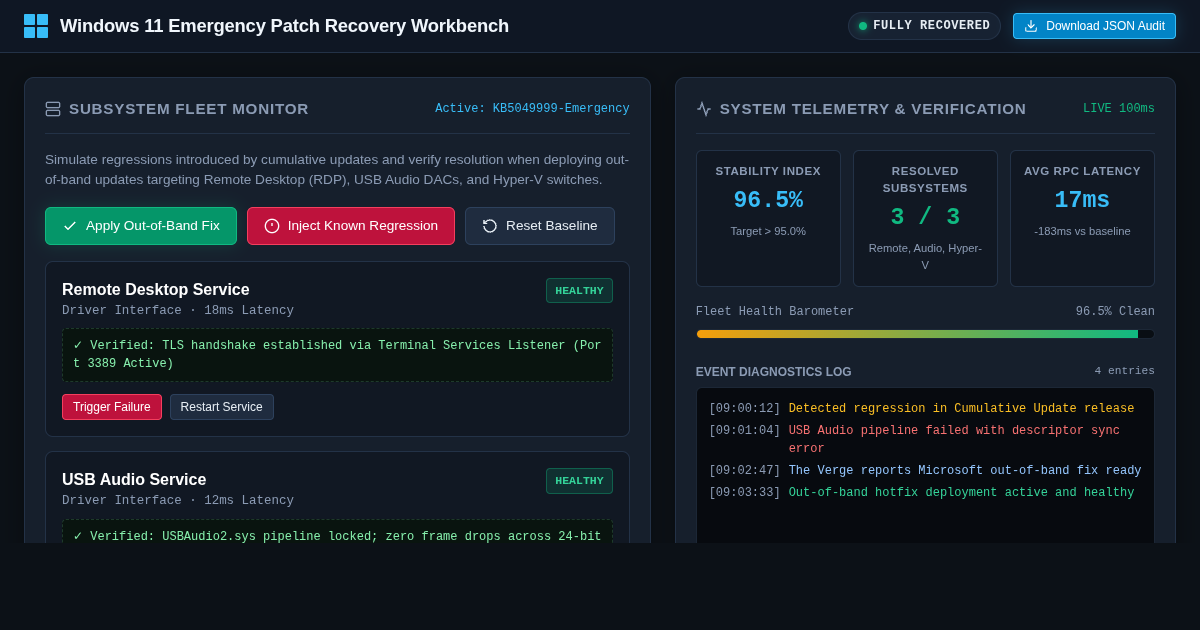
Task: Click the Windows 11 Emergency Patch Recovery Workbench title
Action: tap(284, 26)
